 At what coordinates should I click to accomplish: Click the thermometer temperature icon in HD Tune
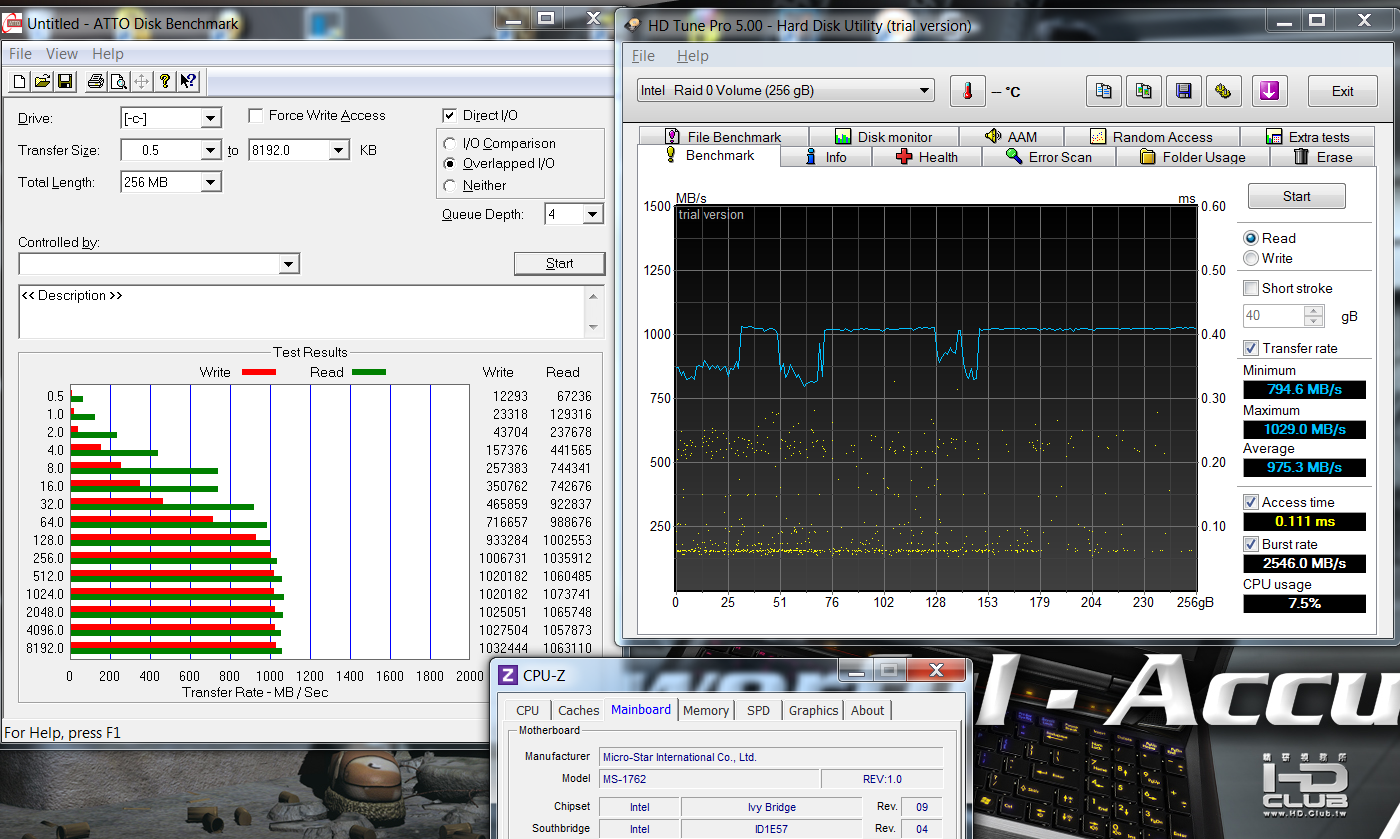[x=967, y=91]
